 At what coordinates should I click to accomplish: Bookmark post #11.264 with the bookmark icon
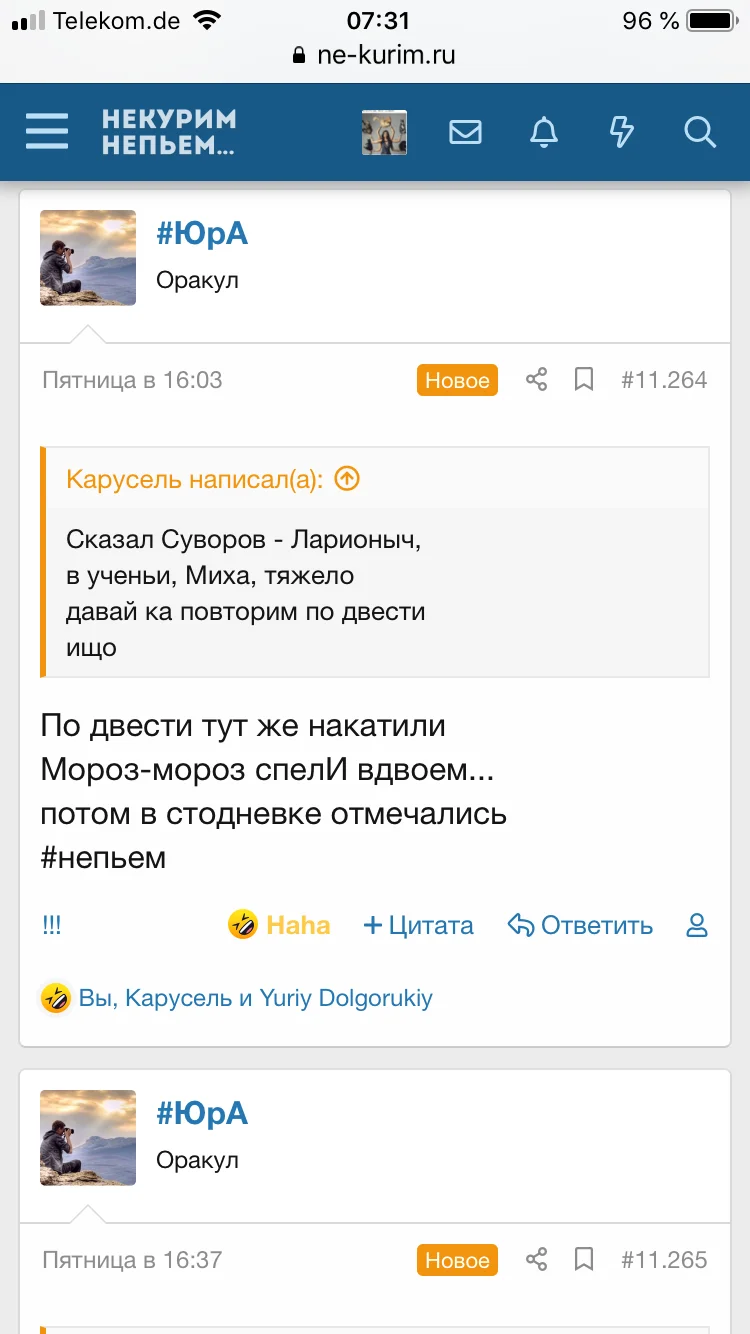tap(584, 379)
